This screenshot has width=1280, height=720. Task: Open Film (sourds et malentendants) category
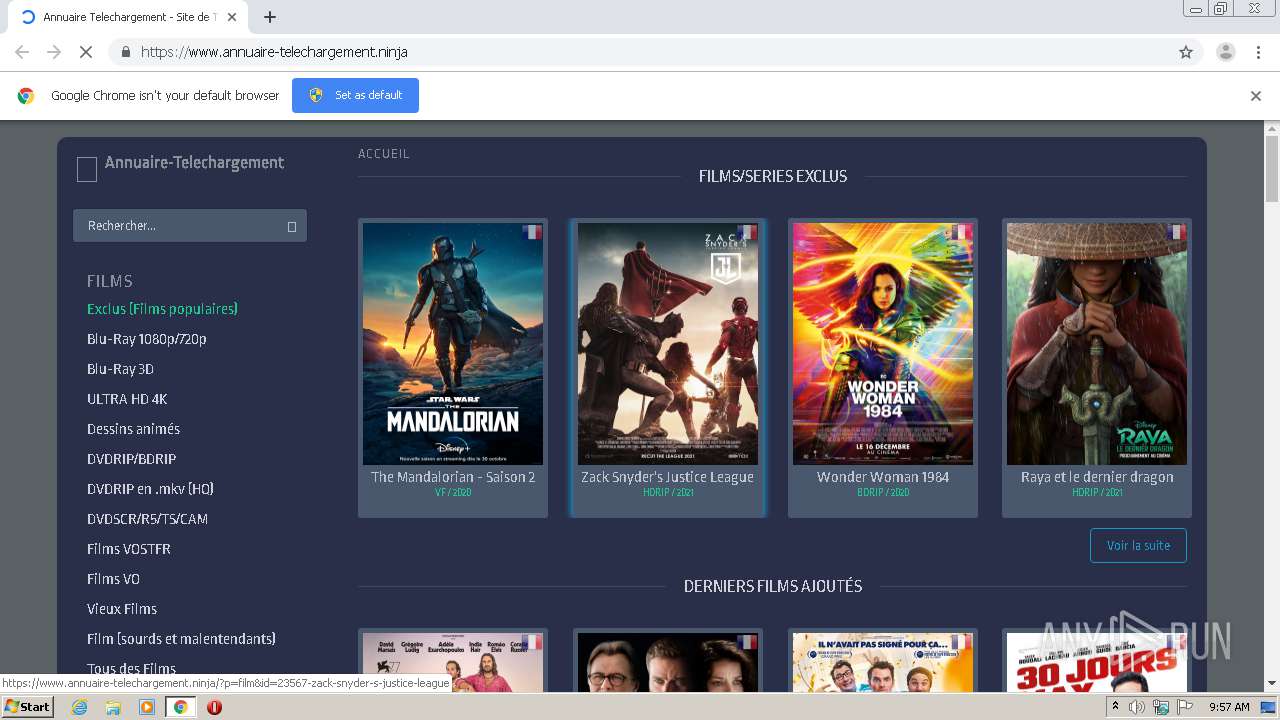[x=181, y=639]
